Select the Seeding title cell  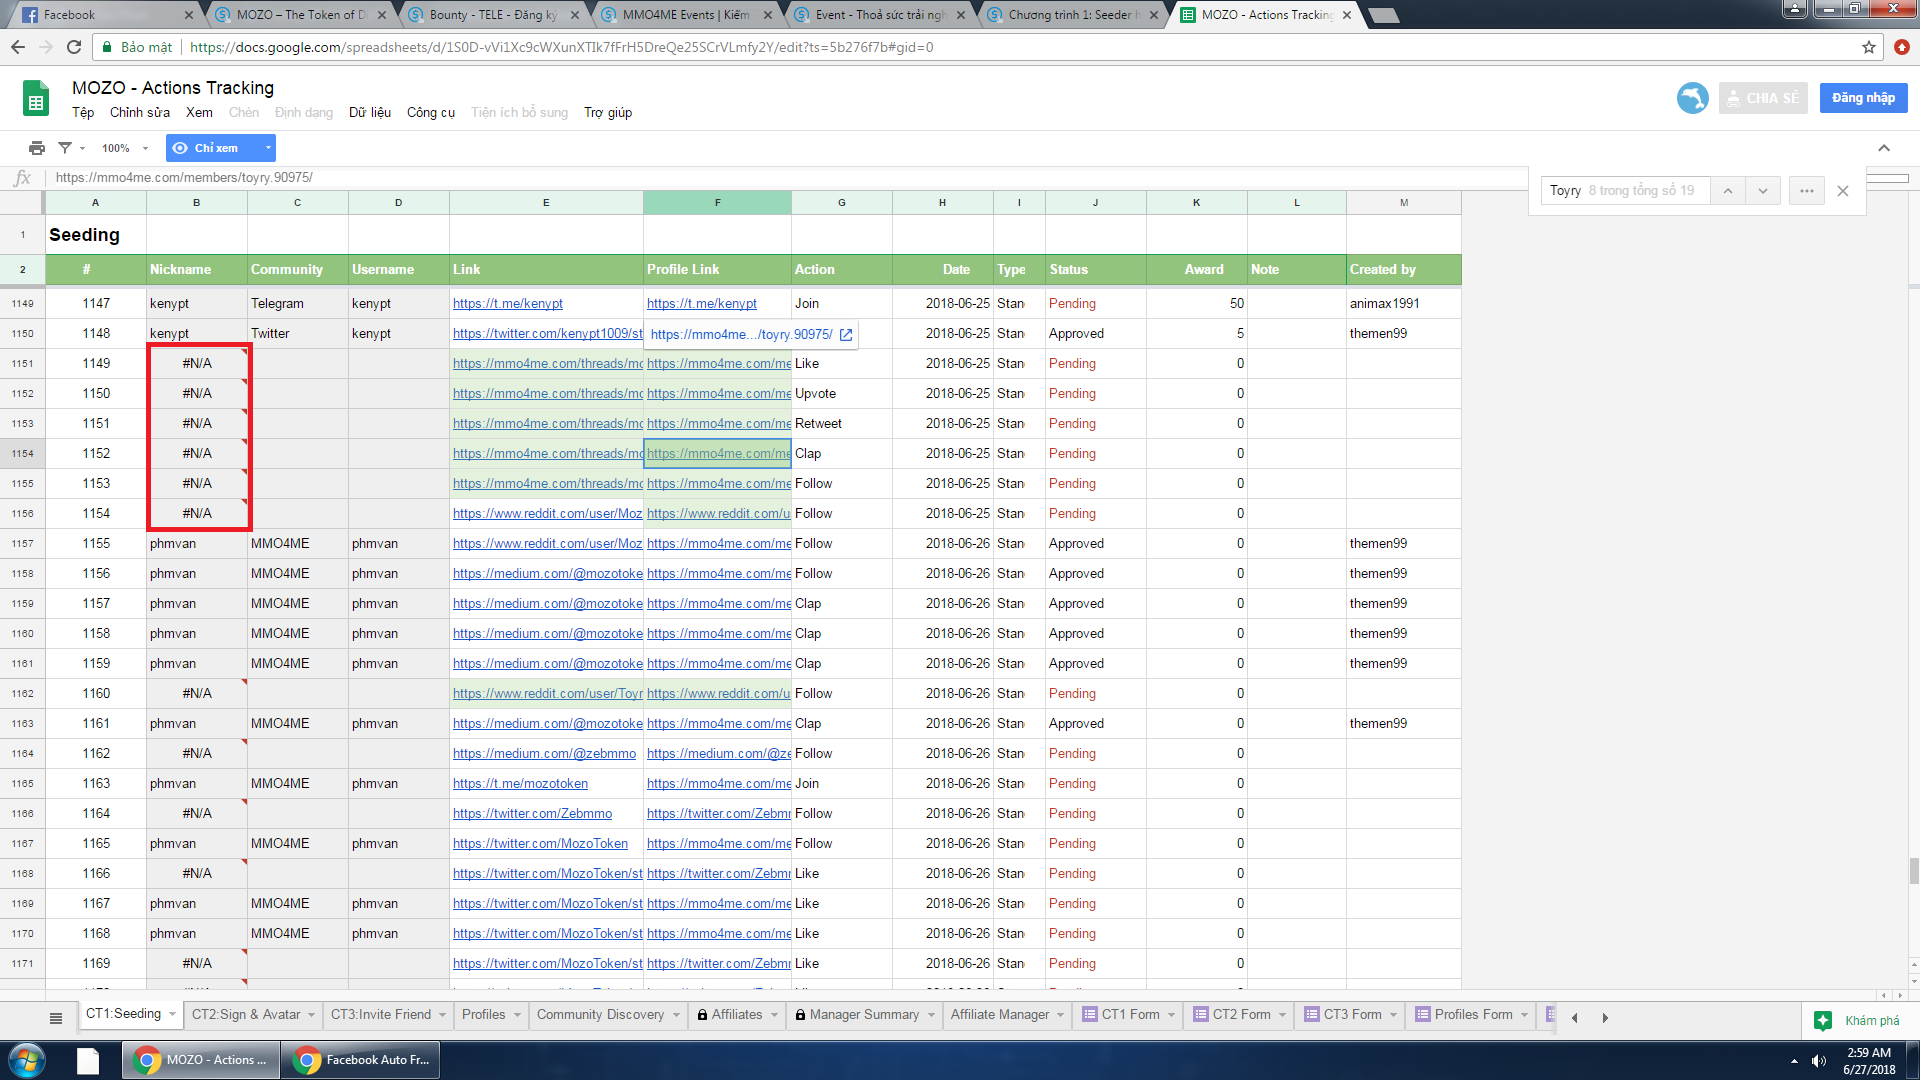pyautogui.click(x=96, y=235)
